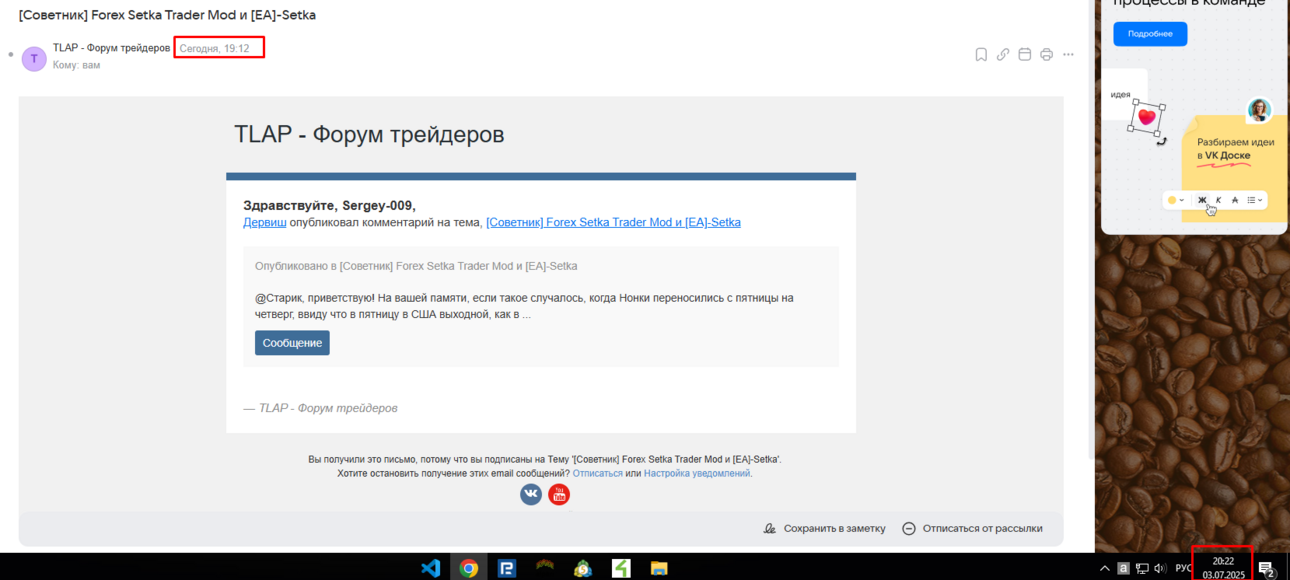Viewport: 1290px width, 580px height.
Task: Click the Подробнее button in the ad
Action: (x=1150, y=34)
